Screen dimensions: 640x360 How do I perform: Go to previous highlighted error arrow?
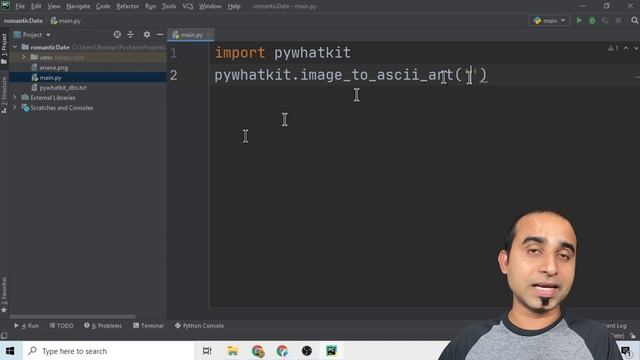pyautogui.click(x=626, y=49)
